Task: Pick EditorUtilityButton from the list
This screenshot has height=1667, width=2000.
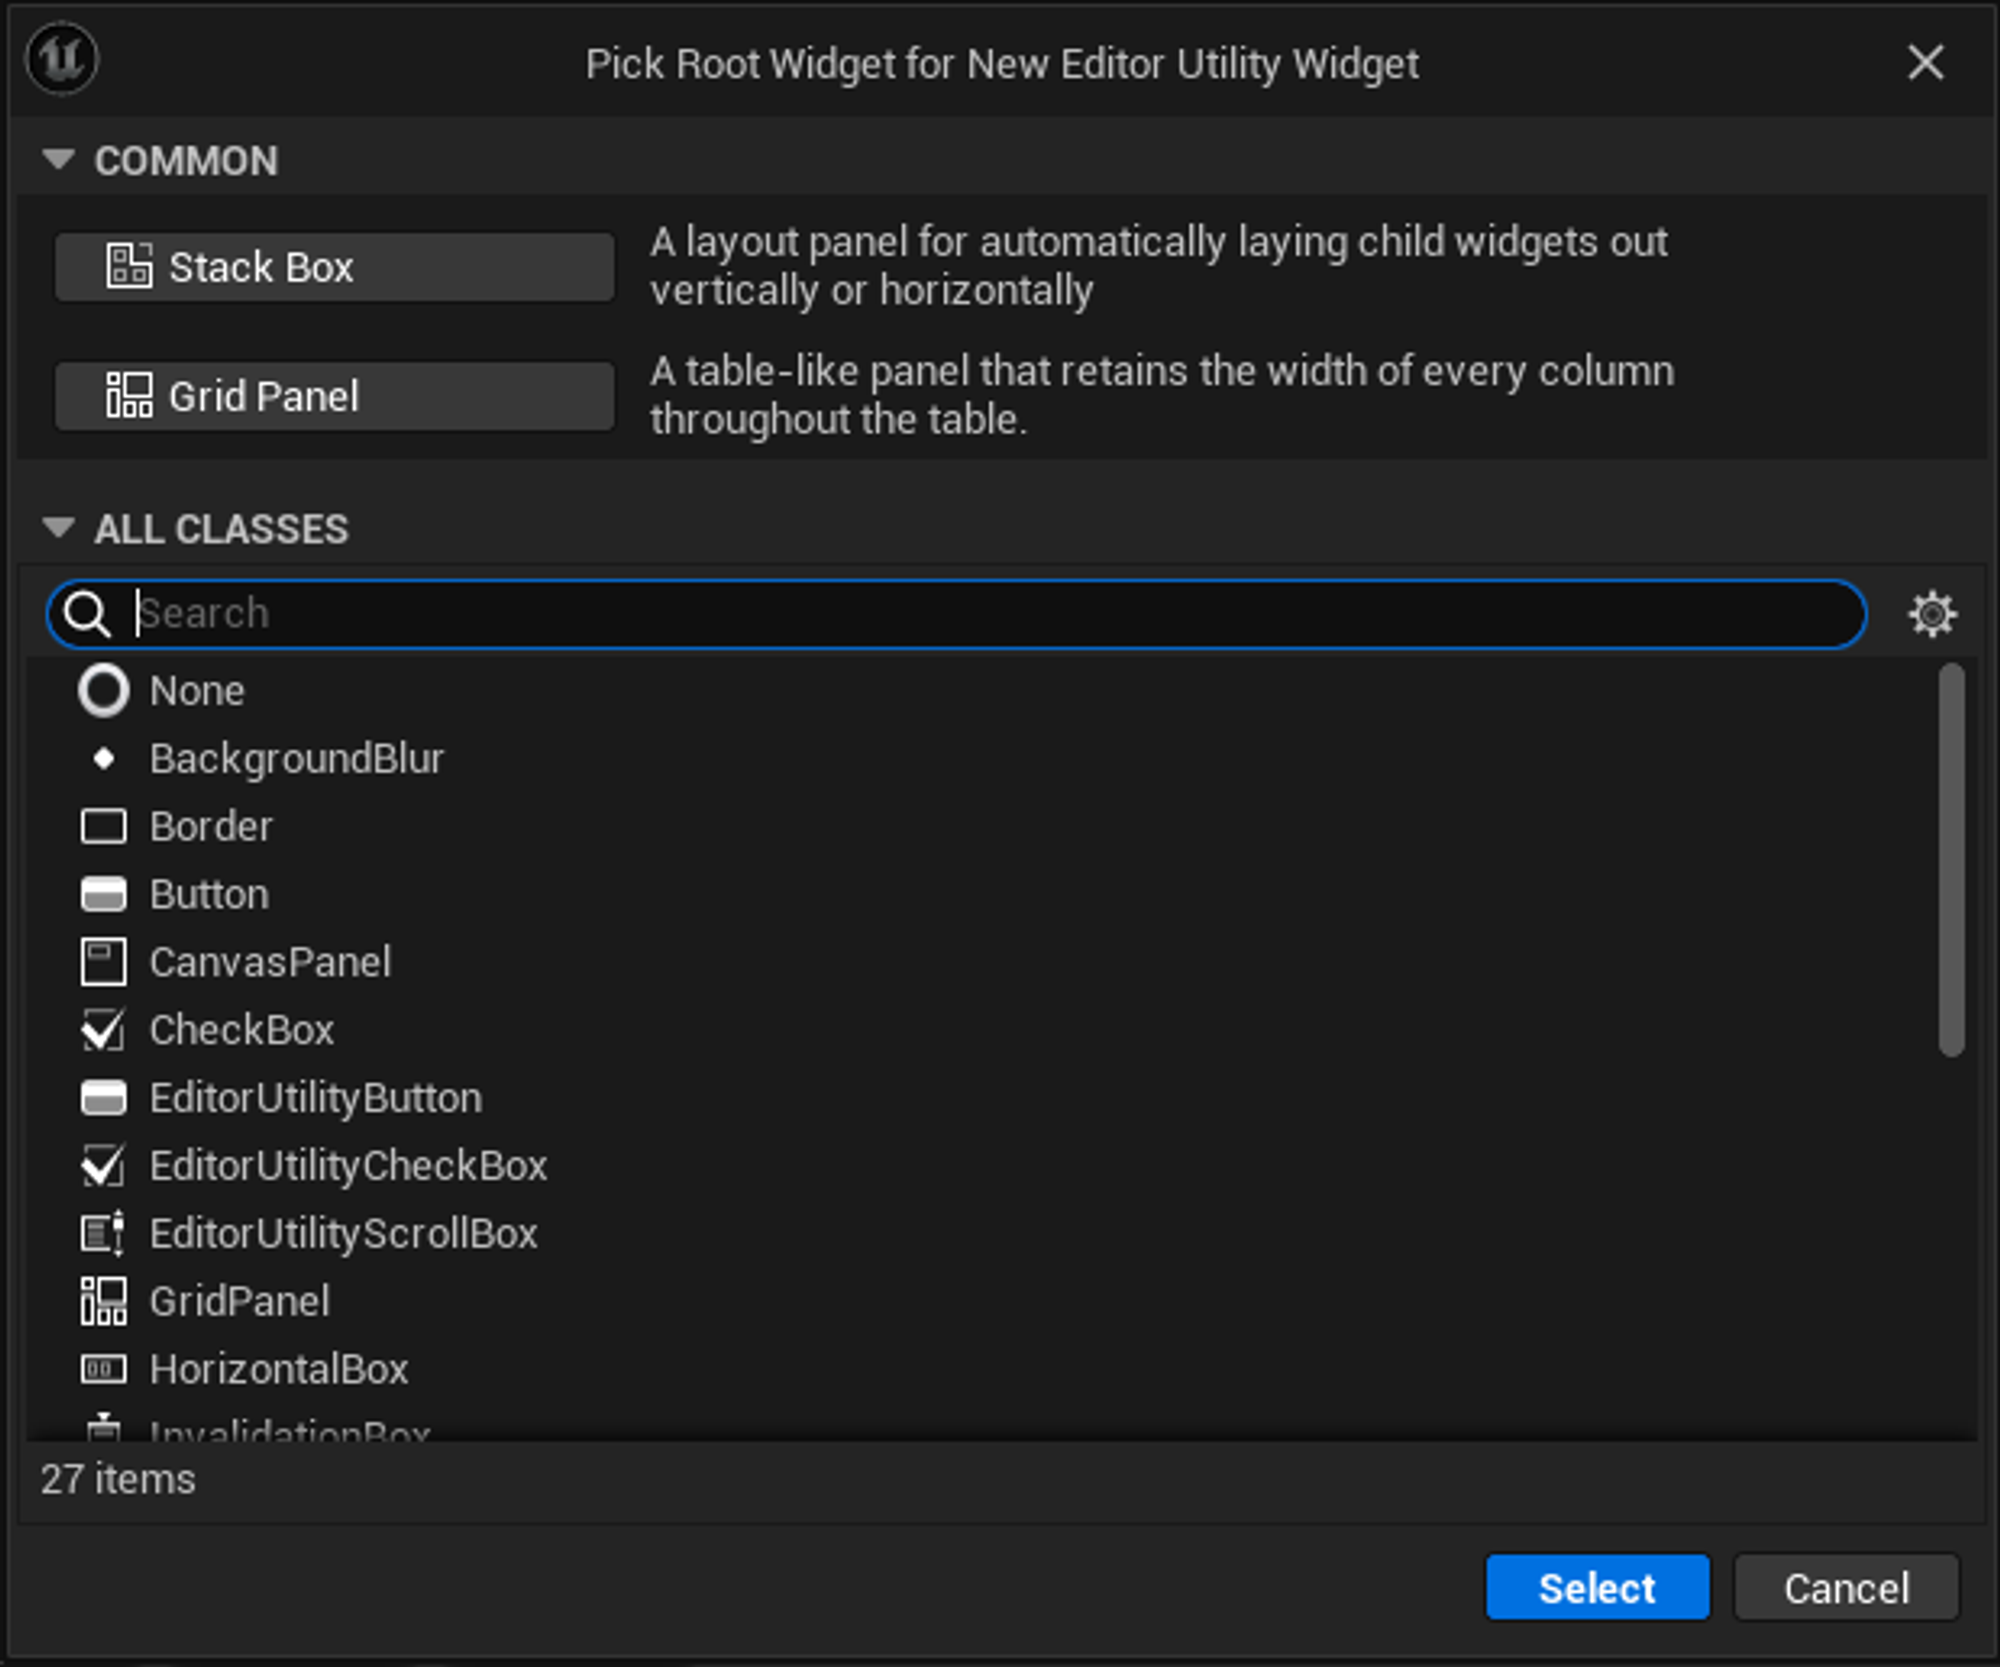Action: [x=315, y=1098]
